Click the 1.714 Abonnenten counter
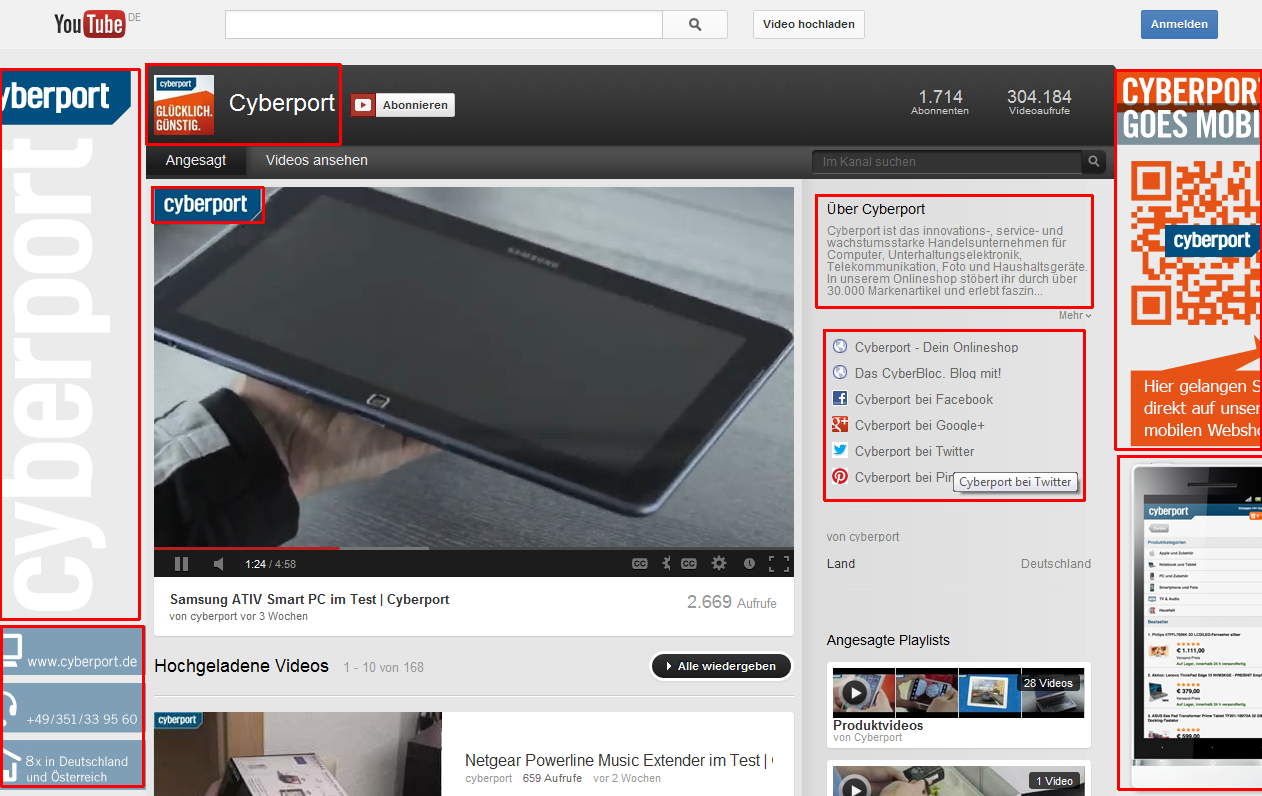Viewport: 1262px width, 796px height. [x=940, y=102]
